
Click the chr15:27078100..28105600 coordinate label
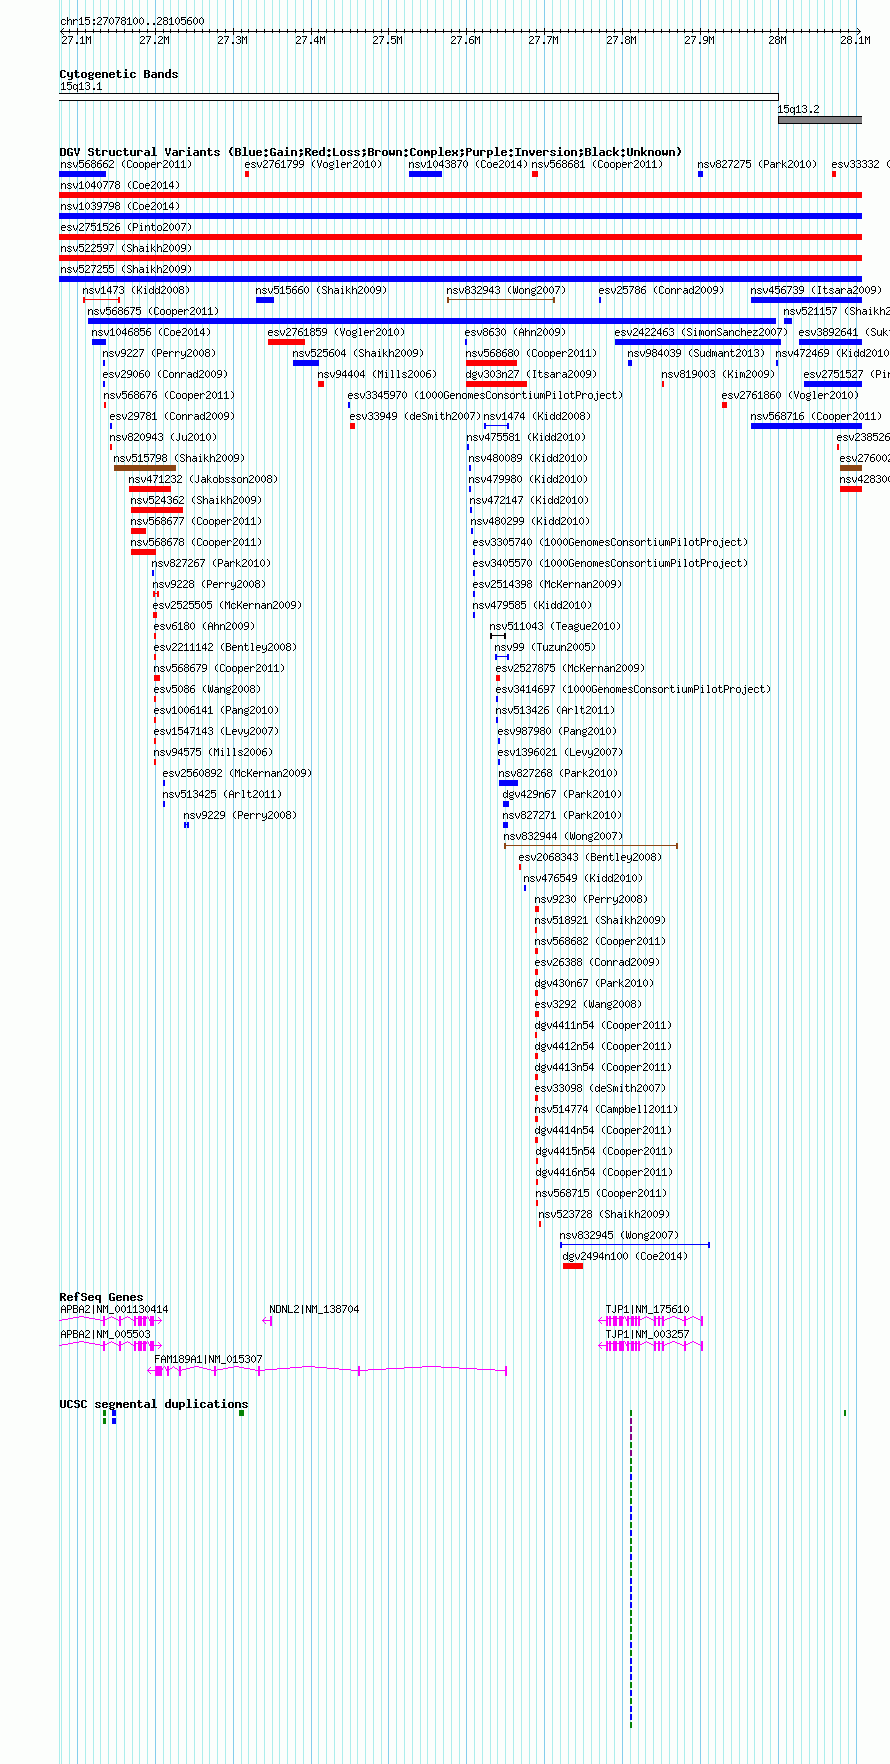(x=132, y=21)
